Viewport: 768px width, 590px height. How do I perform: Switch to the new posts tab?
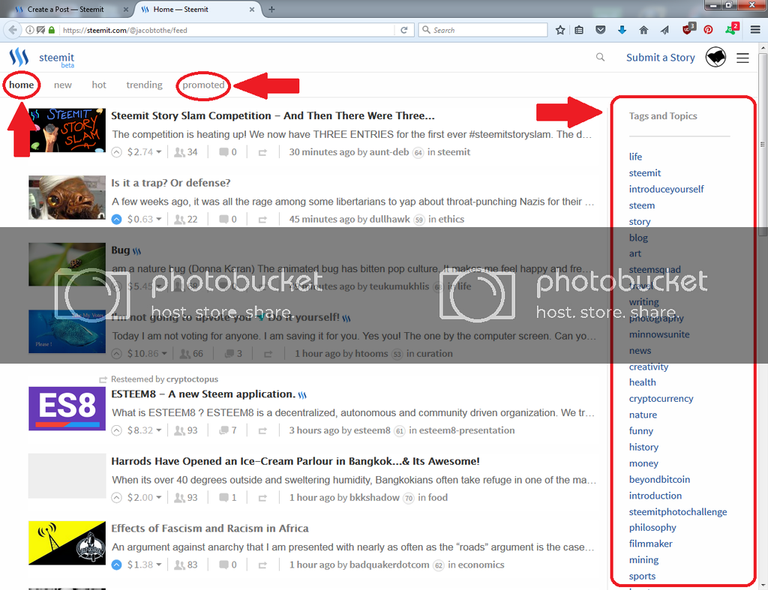pos(63,85)
